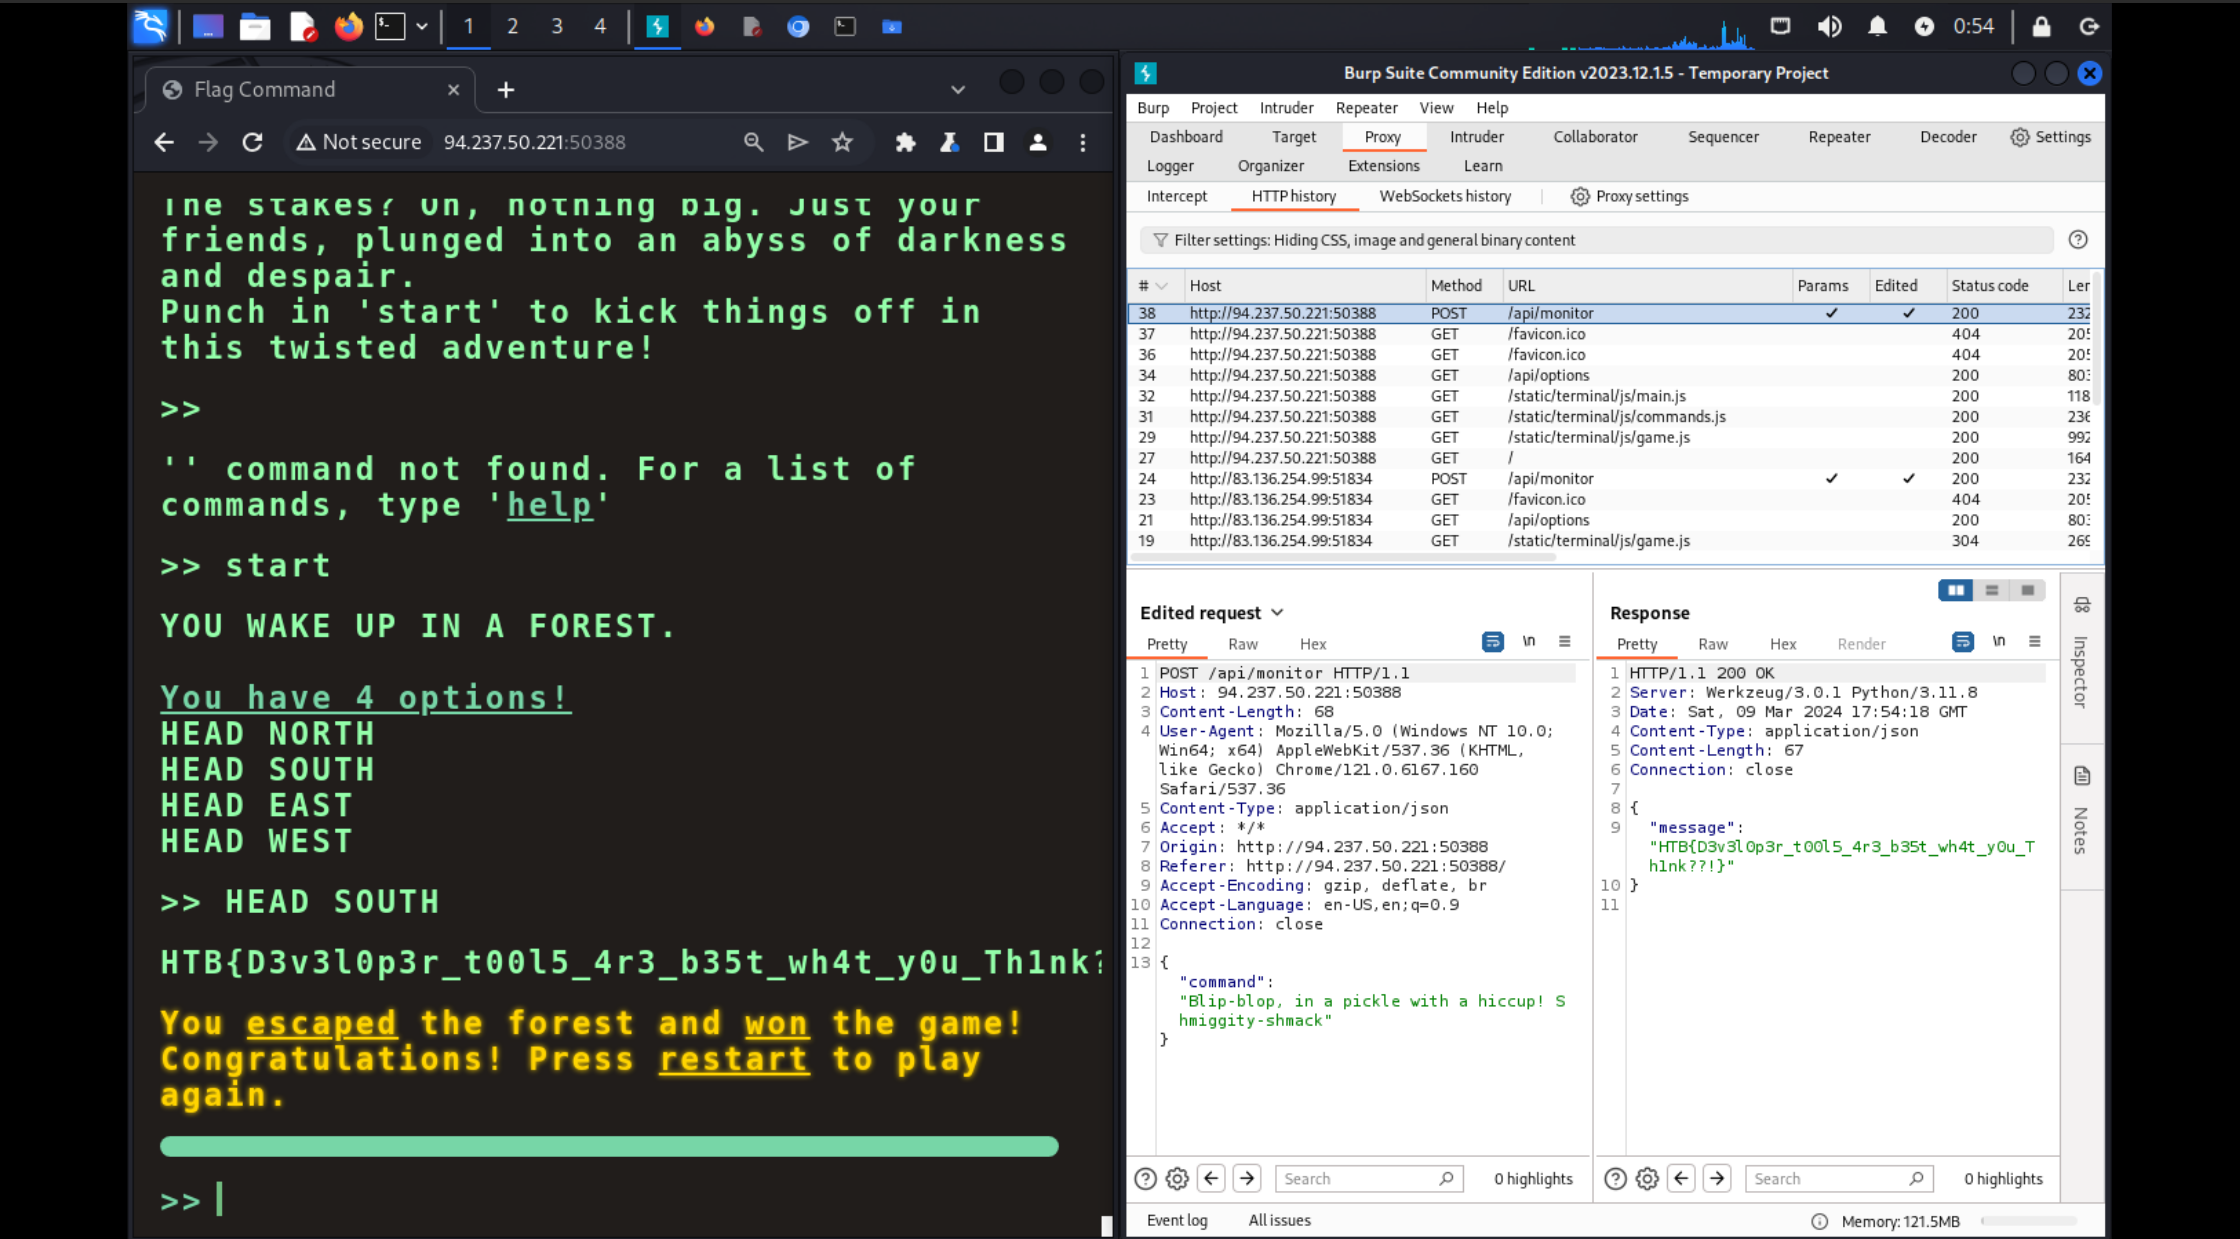Show the Render tab of the Response
The height and width of the screenshot is (1239, 2240).
[x=1861, y=644]
